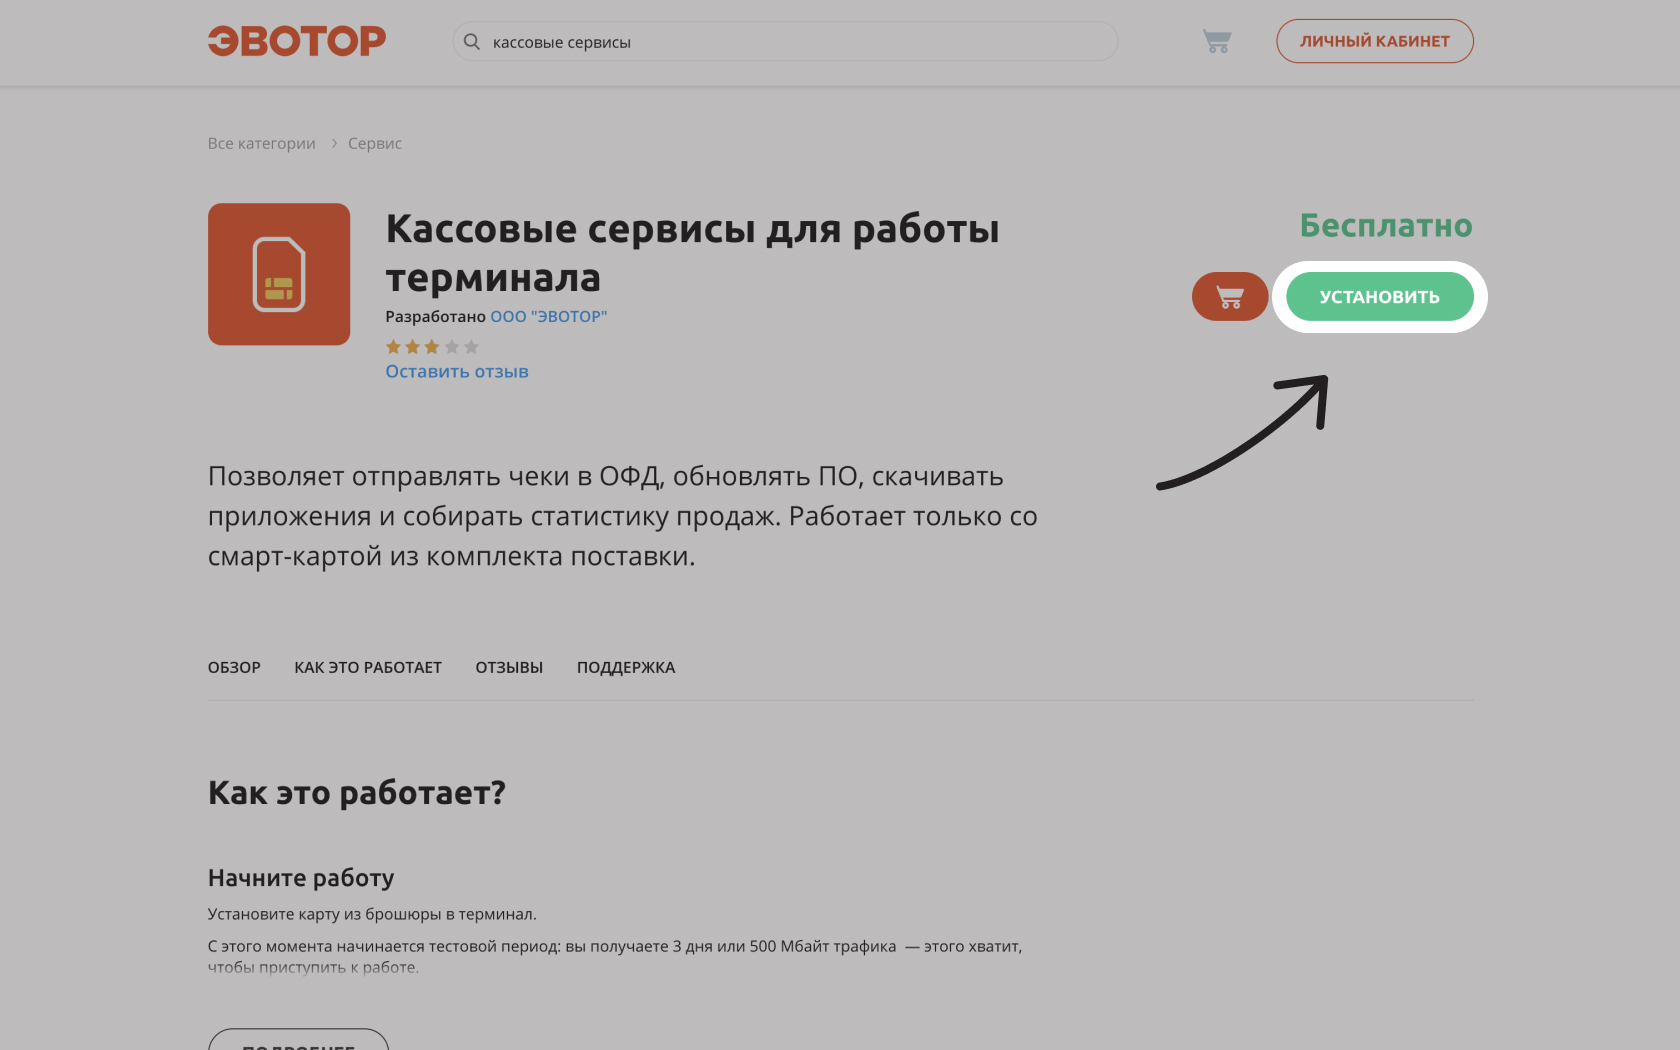Open developer link ООО "ЭВОТОР"
The image size is (1680, 1050).
(x=548, y=316)
